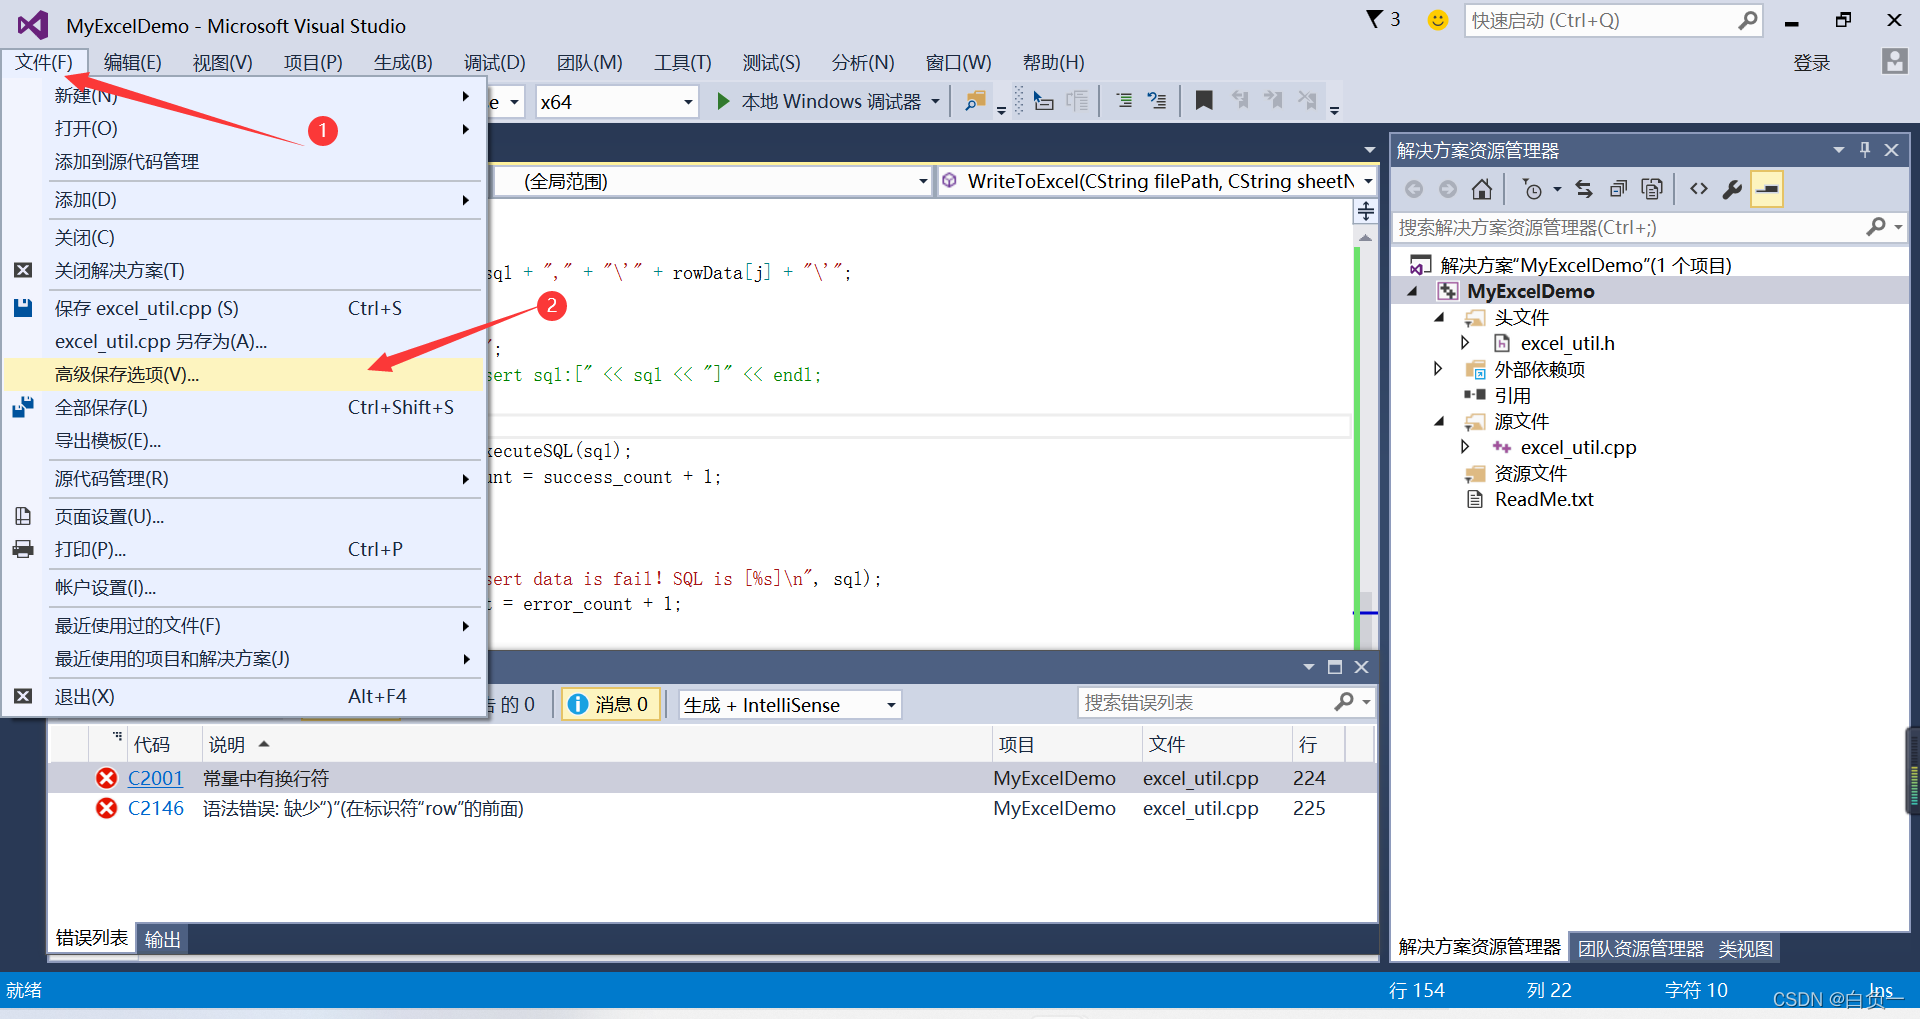Collapse the MyExcelDemo project node

[x=1412, y=291]
